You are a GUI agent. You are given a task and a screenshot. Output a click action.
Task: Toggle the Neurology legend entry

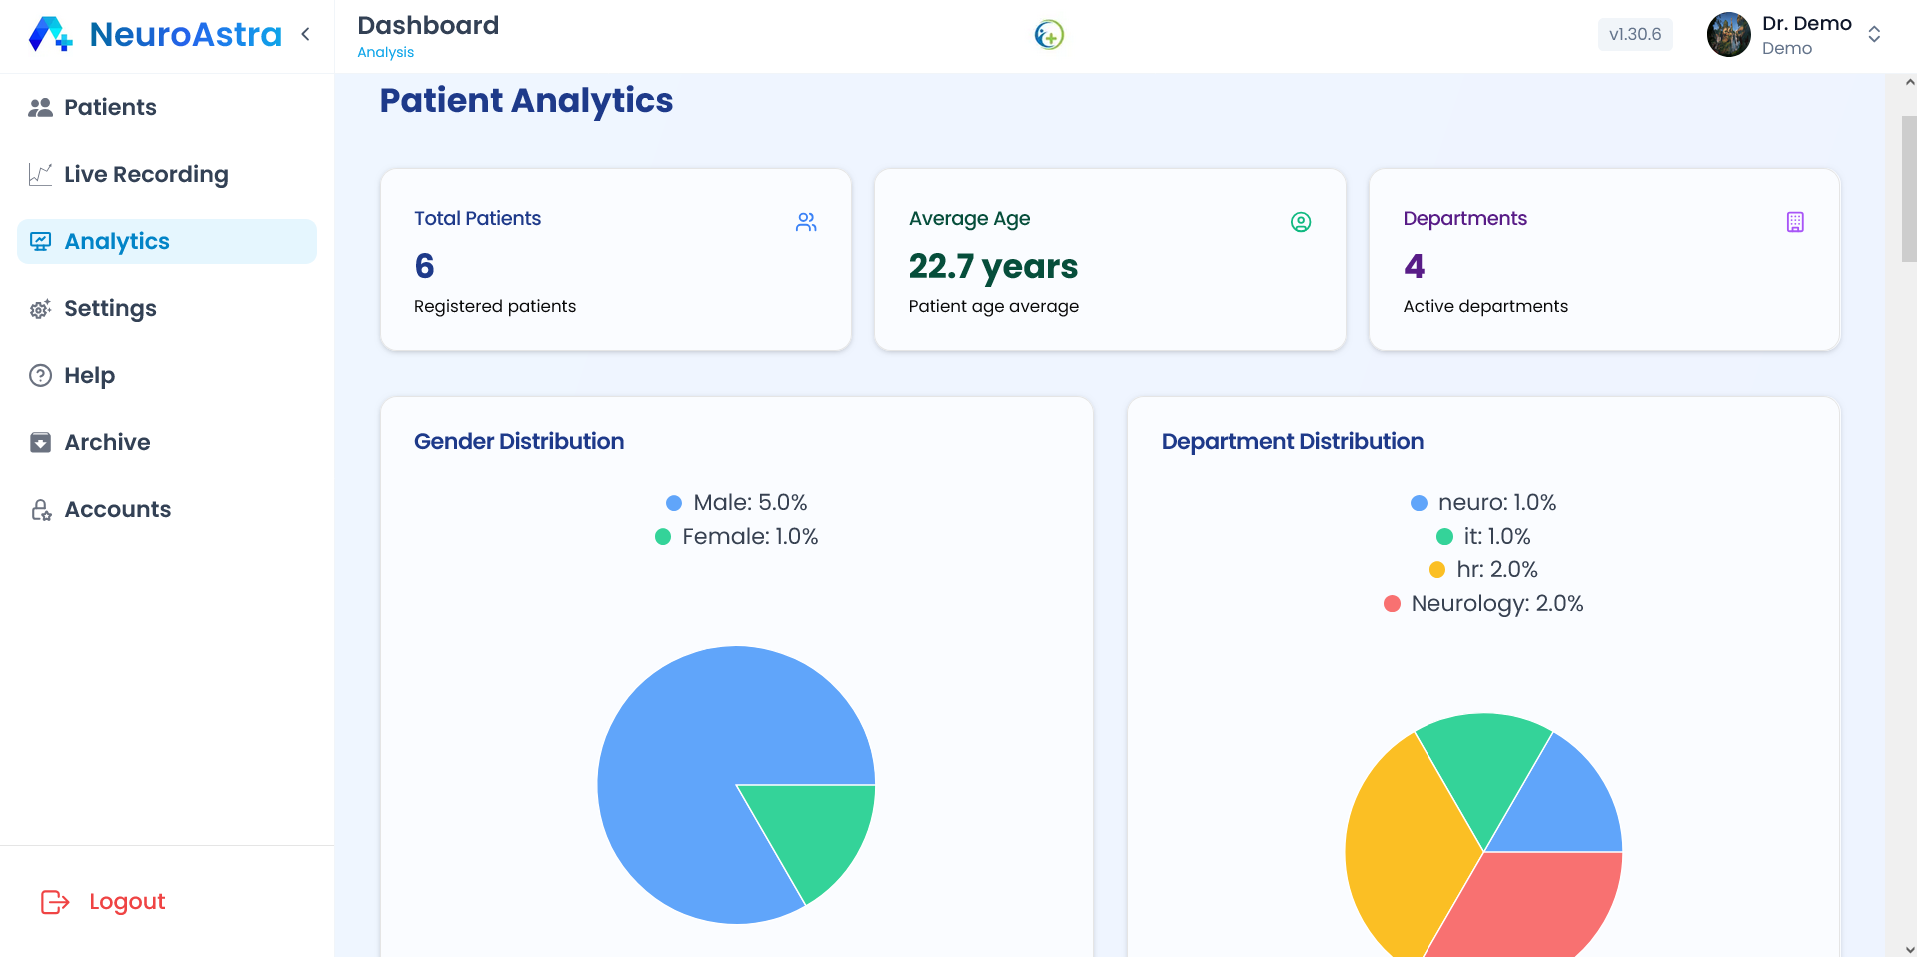[1484, 604]
